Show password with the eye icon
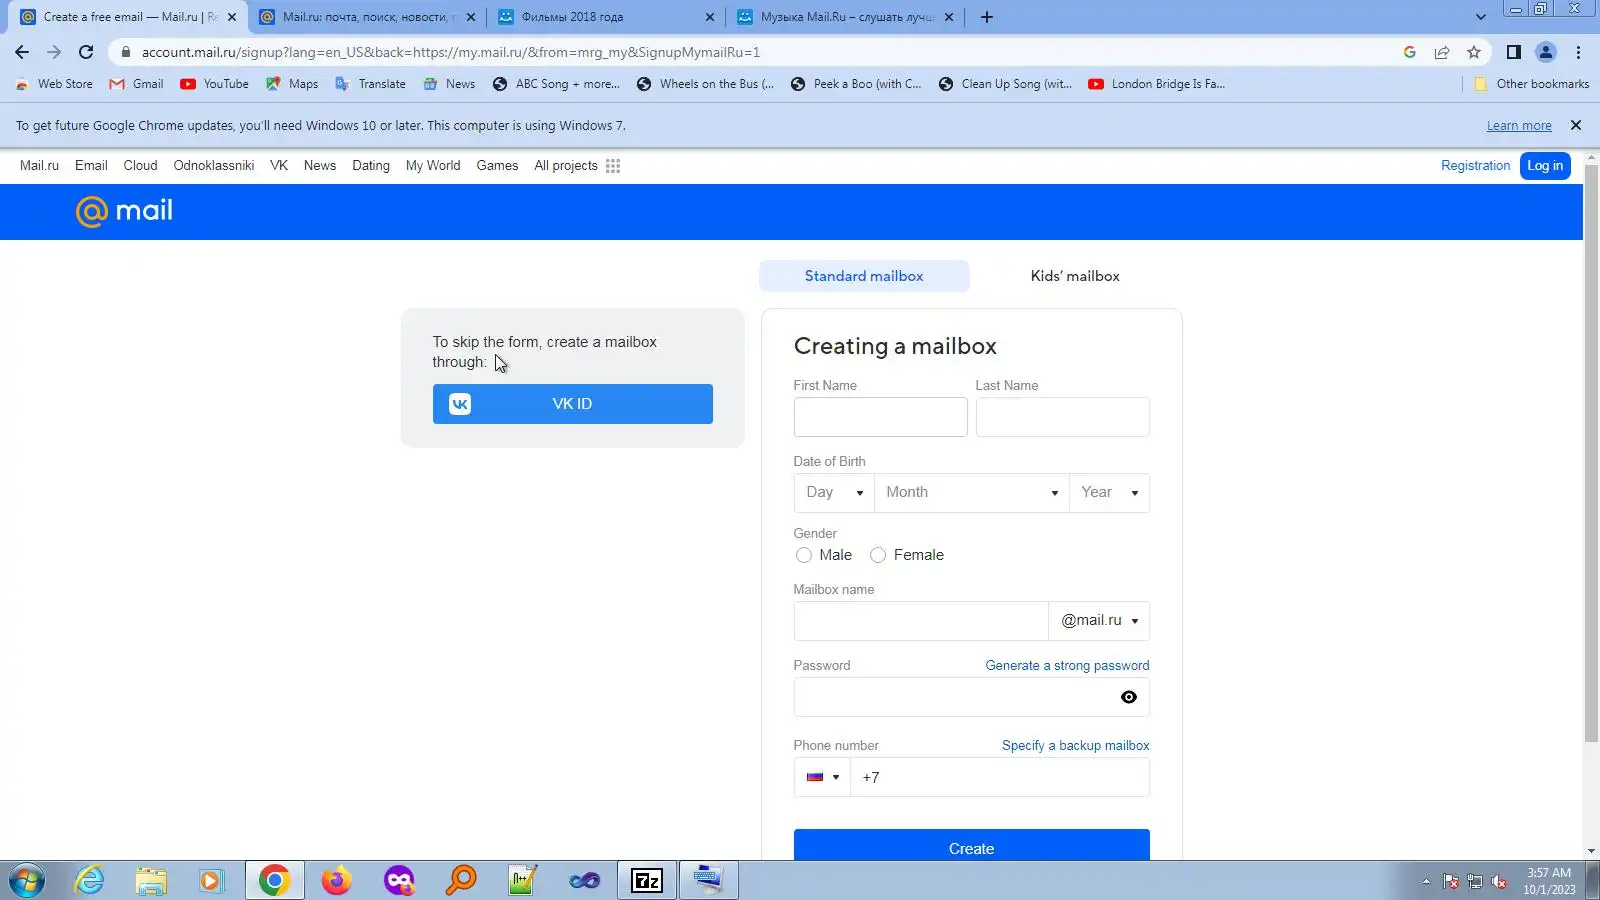This screenshot has height=900, width=1600. click(1129, 697)
